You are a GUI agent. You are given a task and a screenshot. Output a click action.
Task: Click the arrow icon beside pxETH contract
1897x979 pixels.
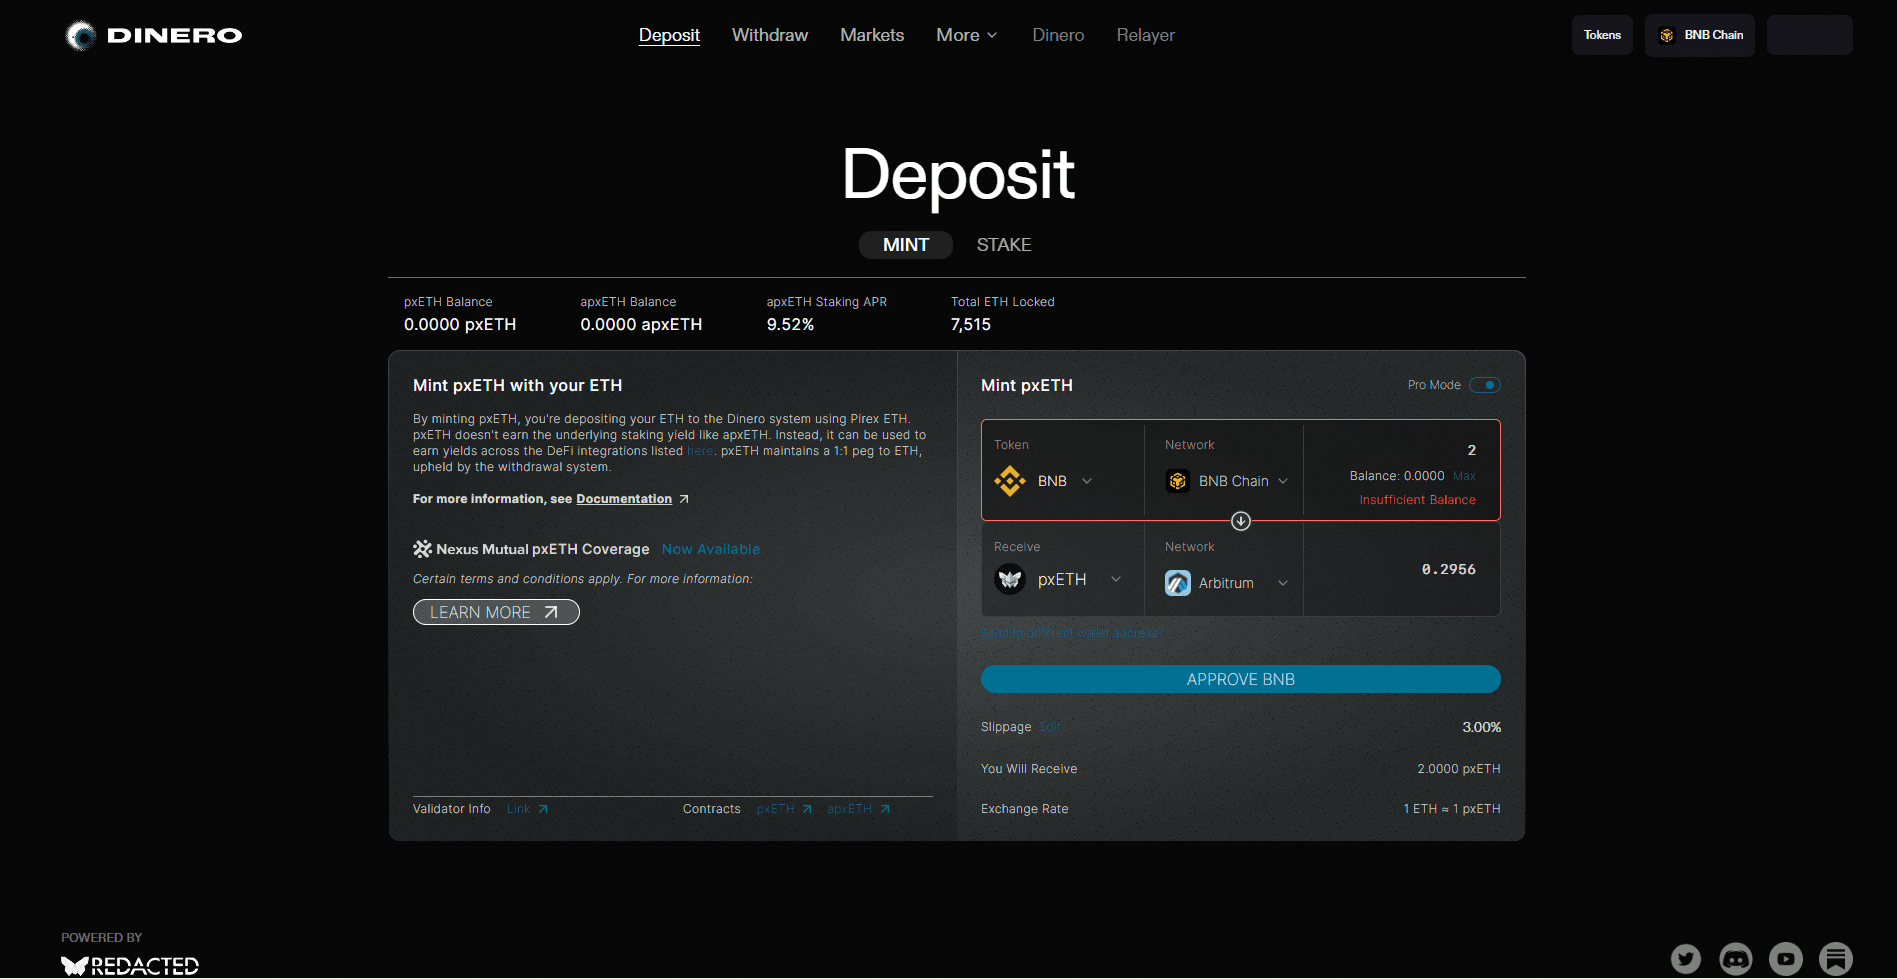pyautogui.click(x=807, y=809)
